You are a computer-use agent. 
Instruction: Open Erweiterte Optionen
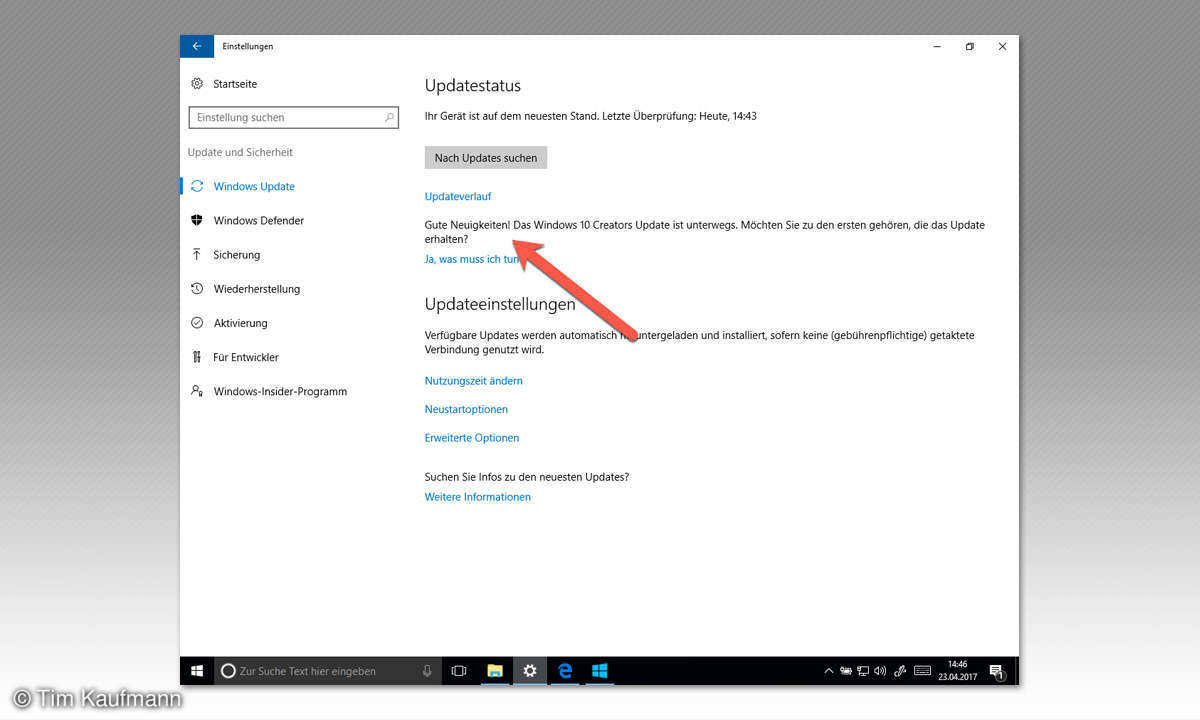click(472, 438)
